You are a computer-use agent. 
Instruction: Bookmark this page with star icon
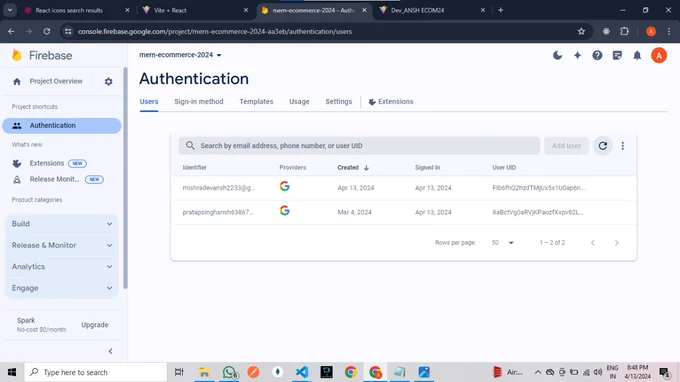(581, 31)
